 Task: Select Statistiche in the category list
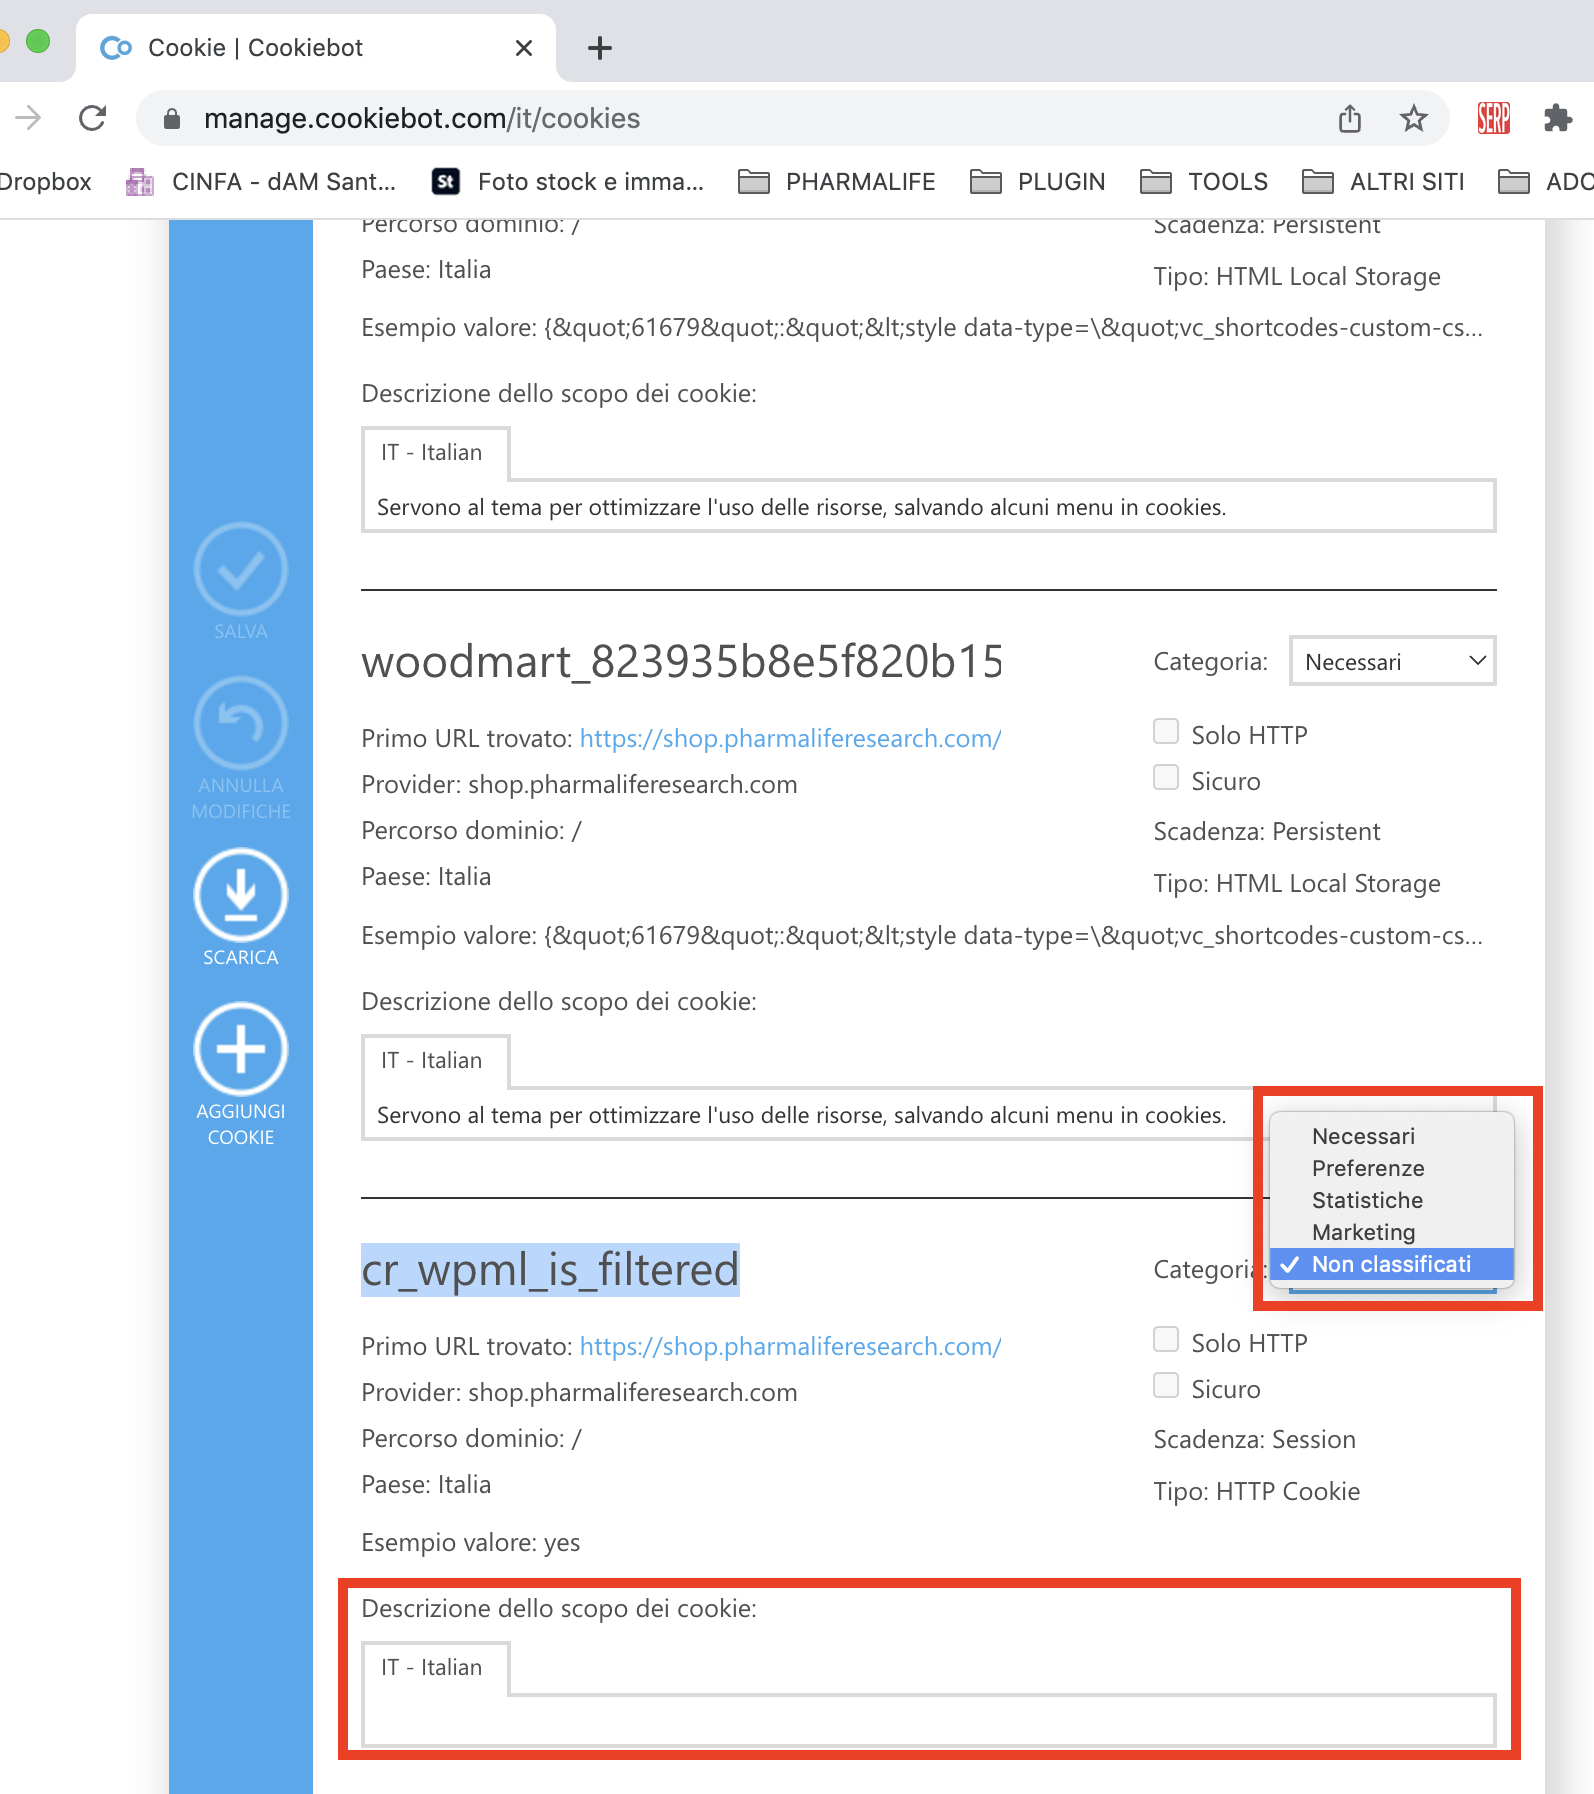coord(1392,1200)
